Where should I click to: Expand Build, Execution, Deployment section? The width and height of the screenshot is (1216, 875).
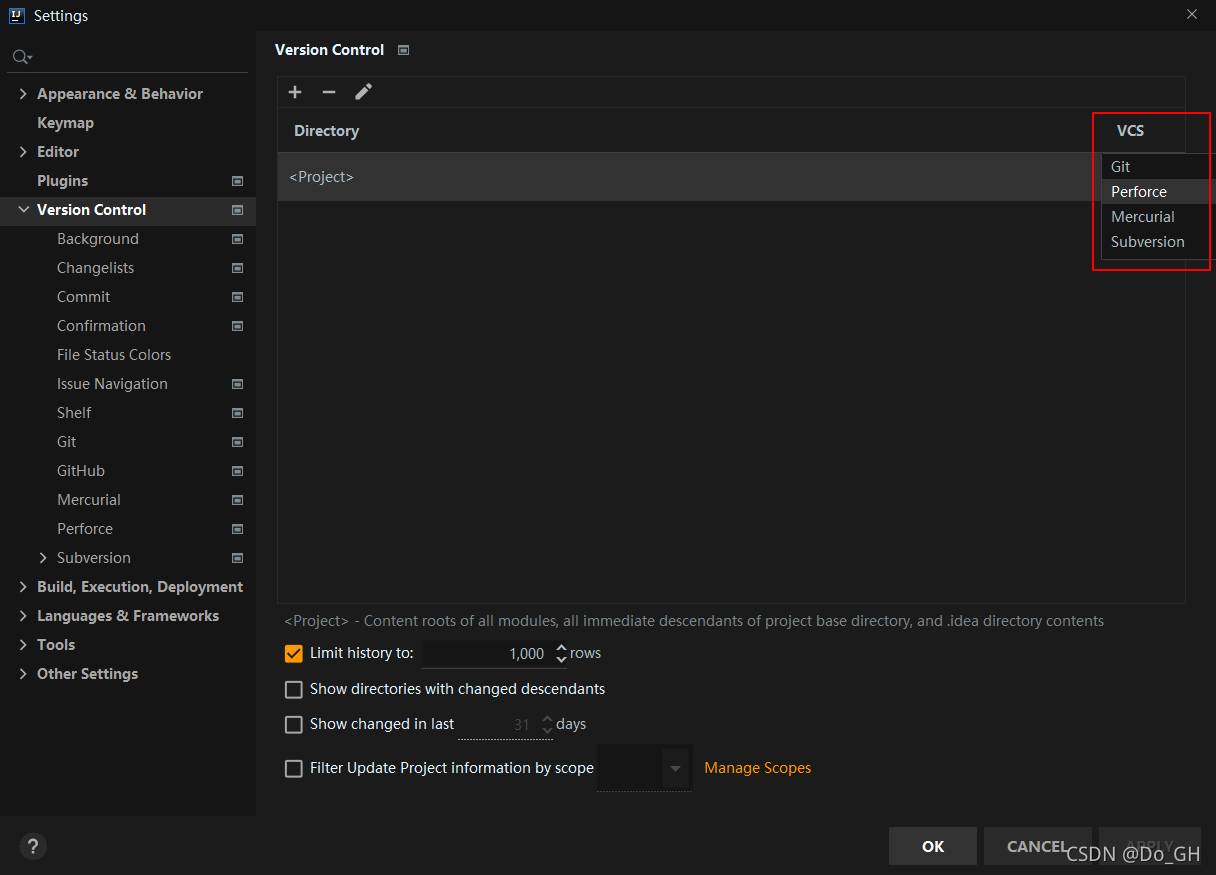pos(23,587)
